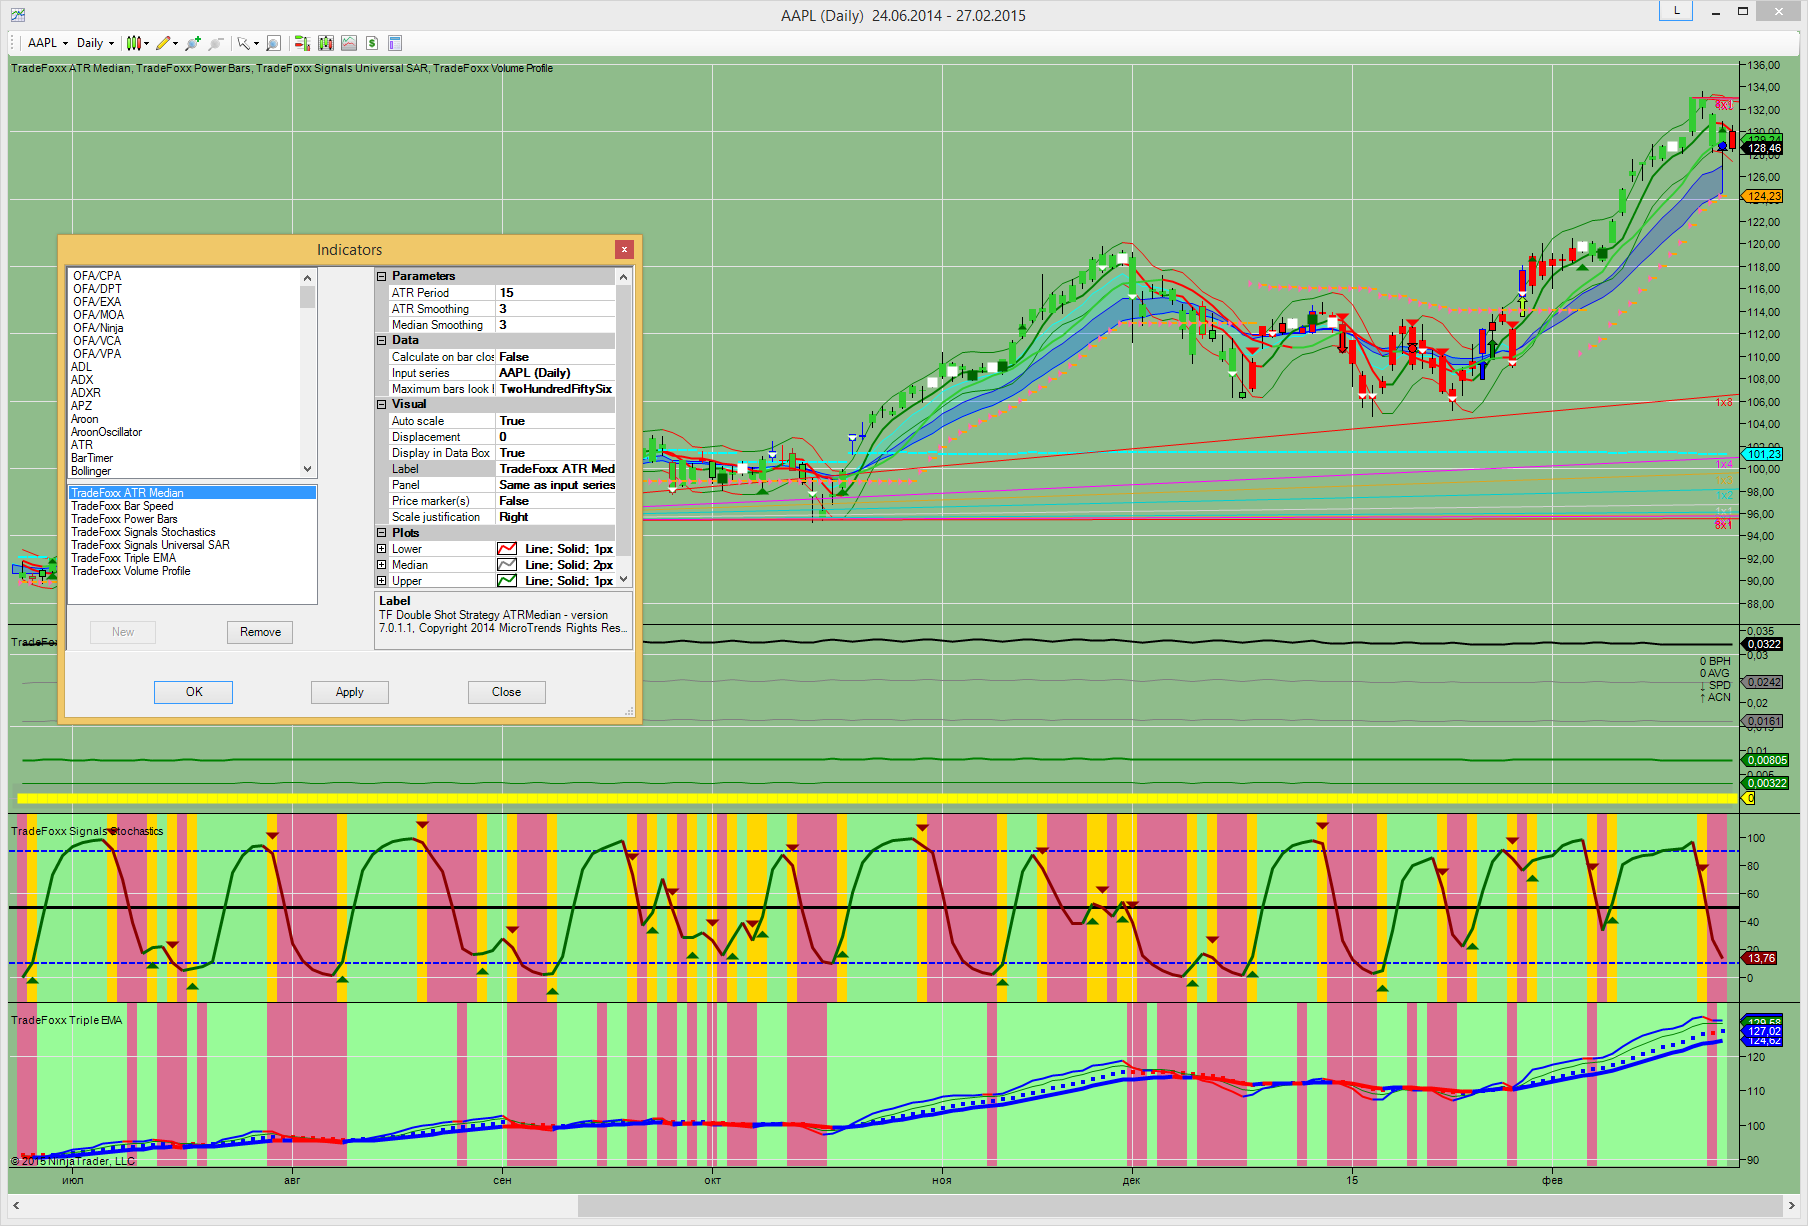Click the Remove button
Screen dimensions: 1808x1226
pos(260,632)
